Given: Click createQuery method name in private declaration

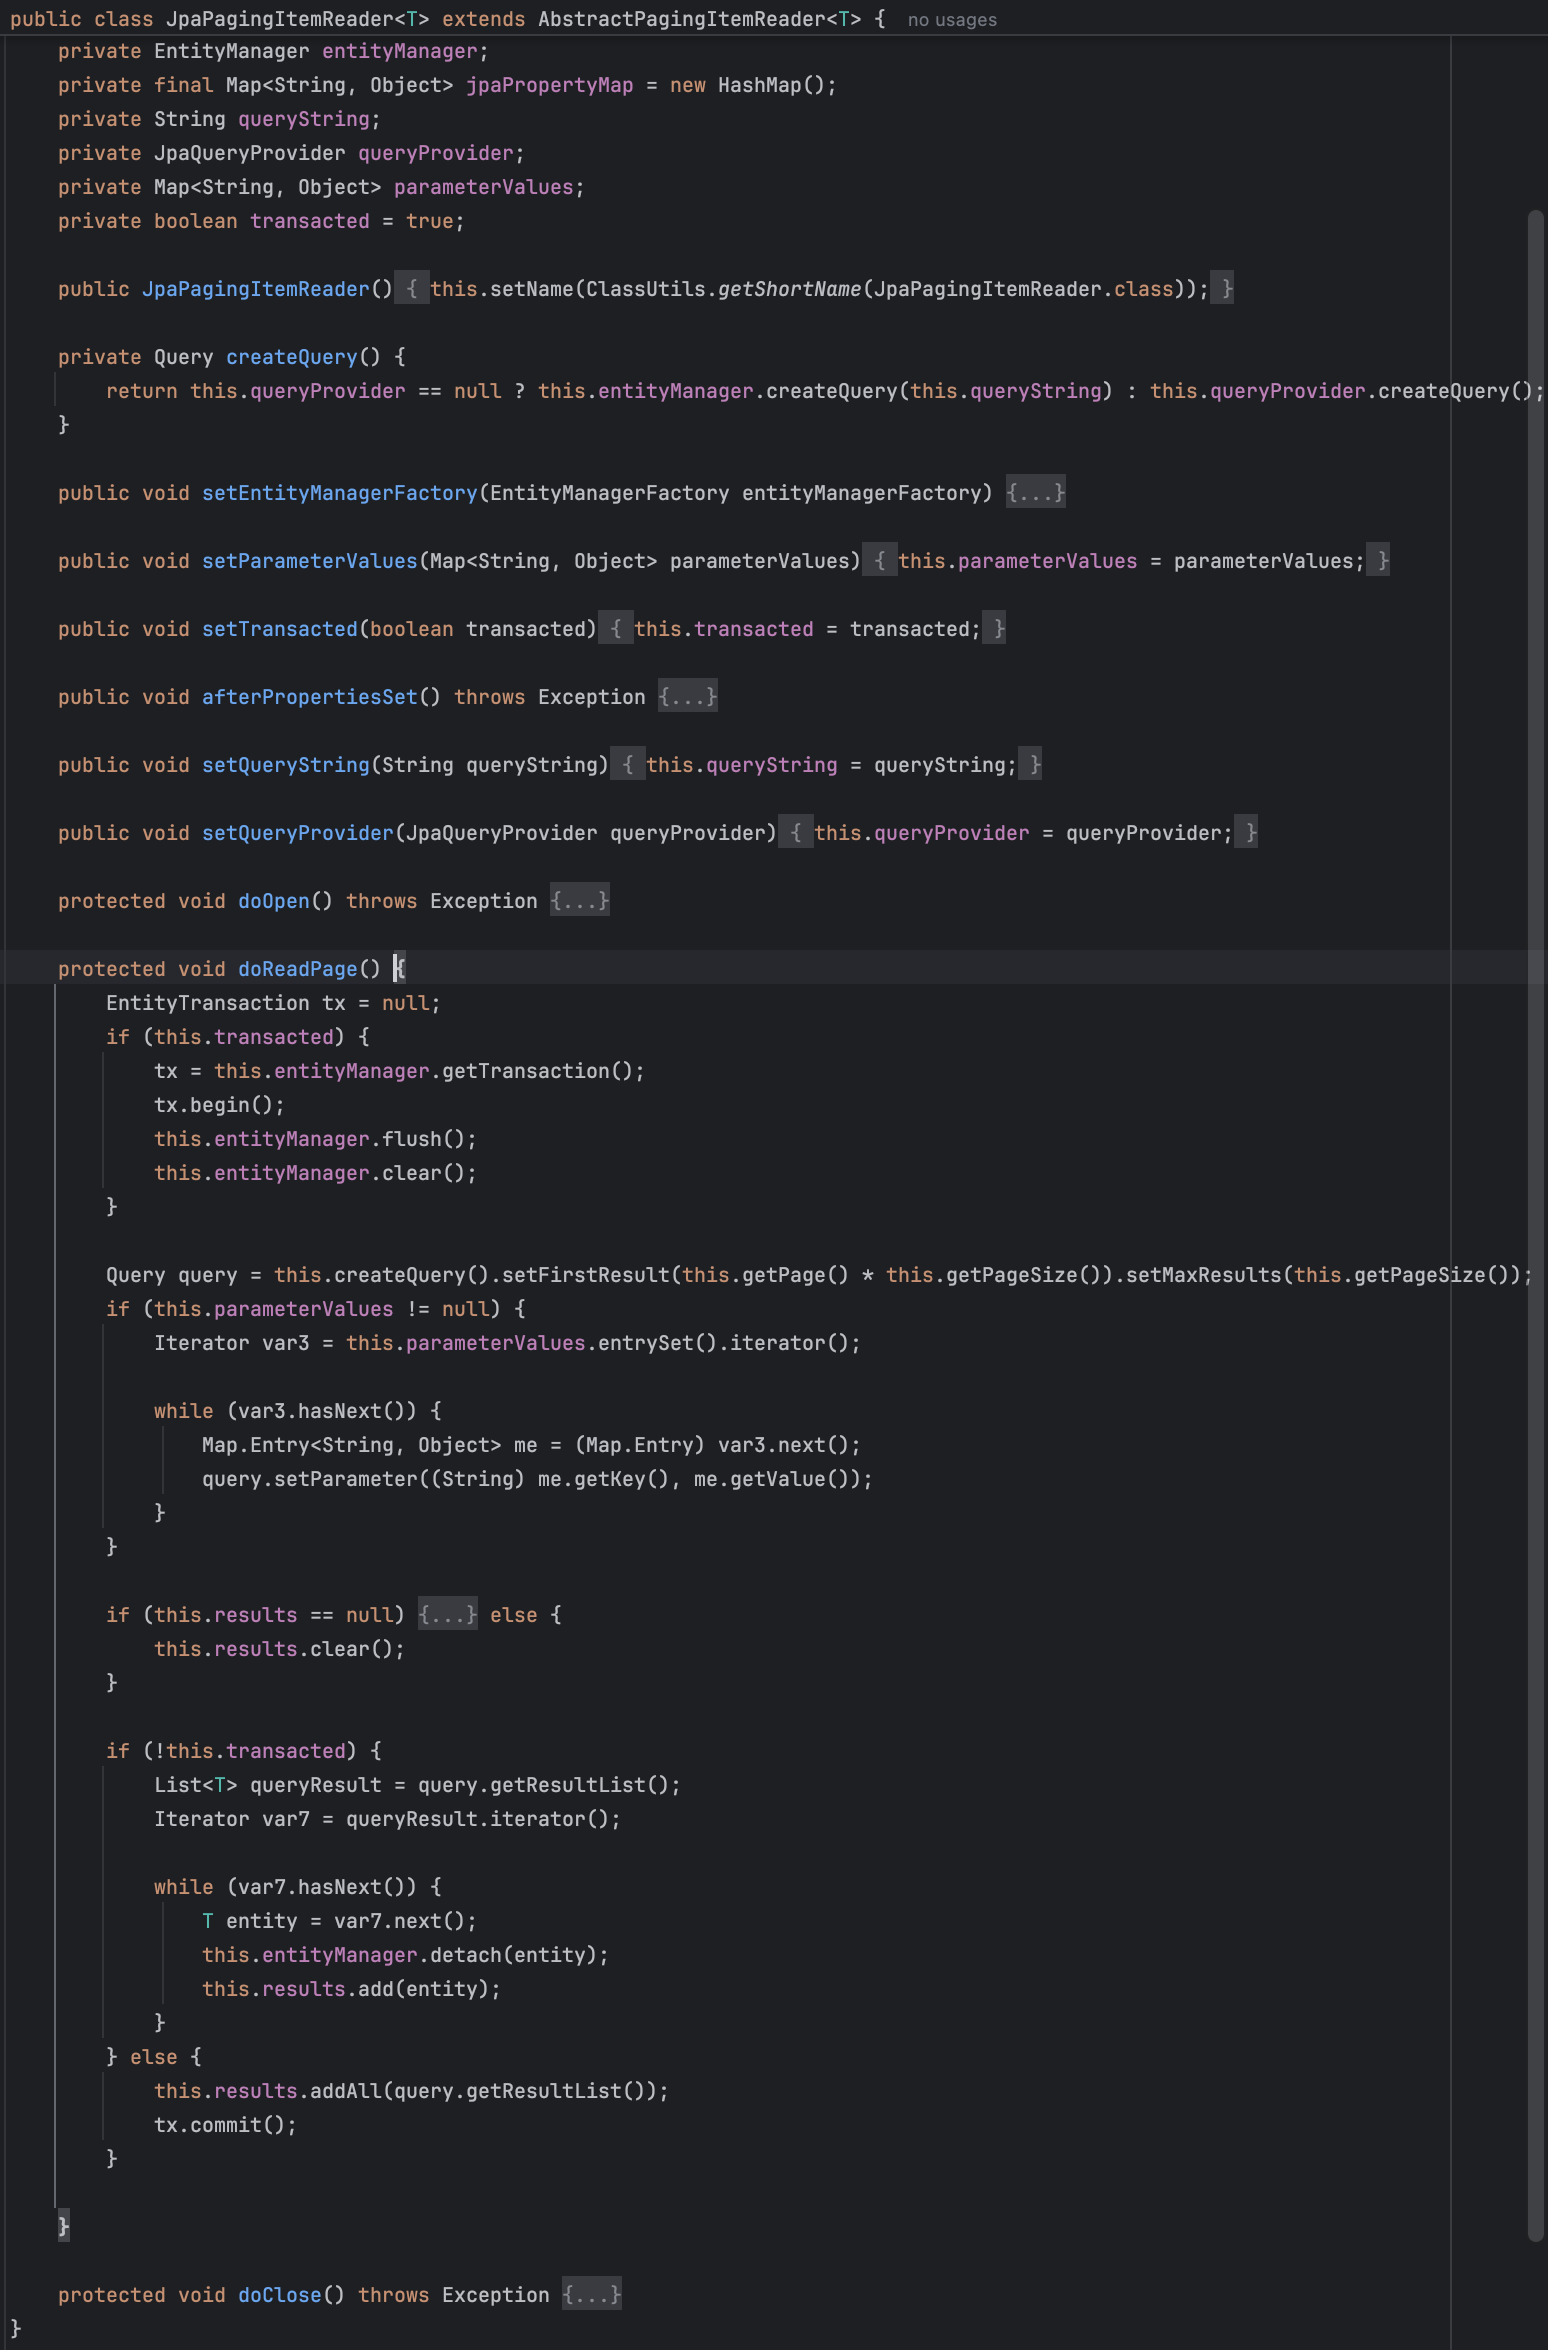Looking at the screenshot, I should [292, 357].
